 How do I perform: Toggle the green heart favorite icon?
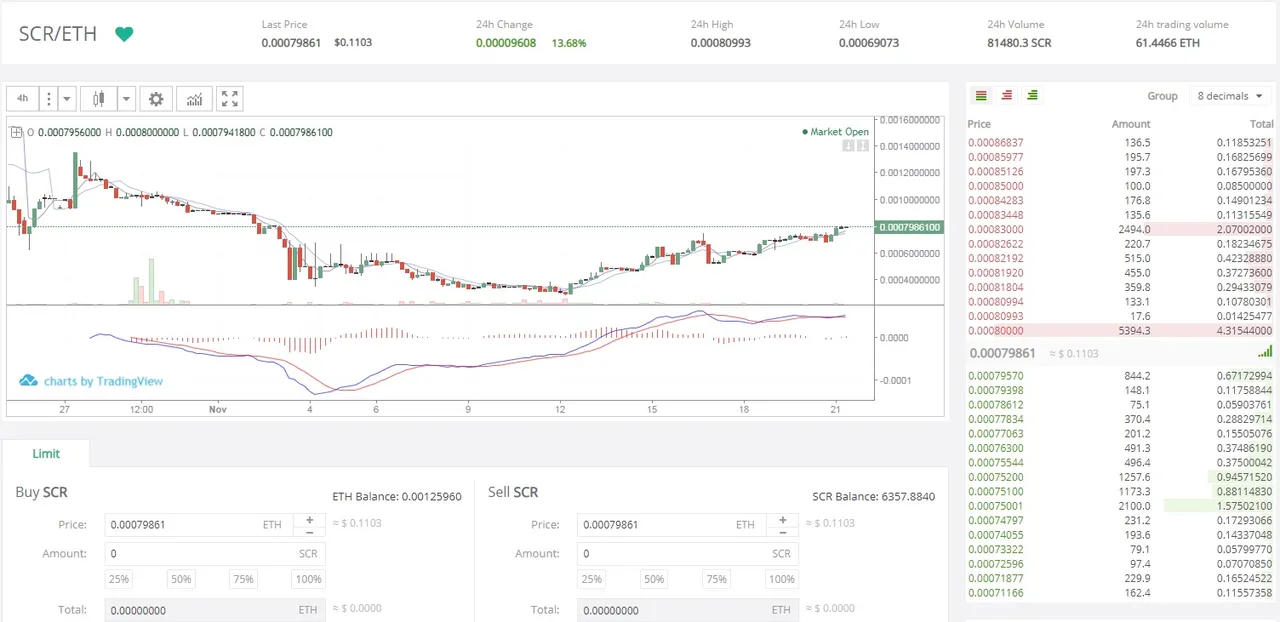[x=124, y=34]
